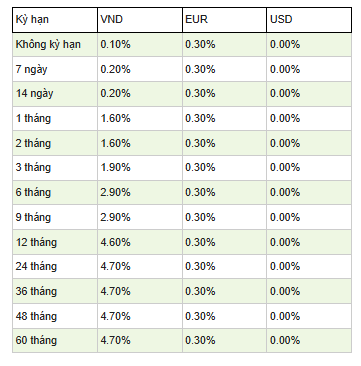
Task: Click the Kỳ hạn column header
Action: 55,20
